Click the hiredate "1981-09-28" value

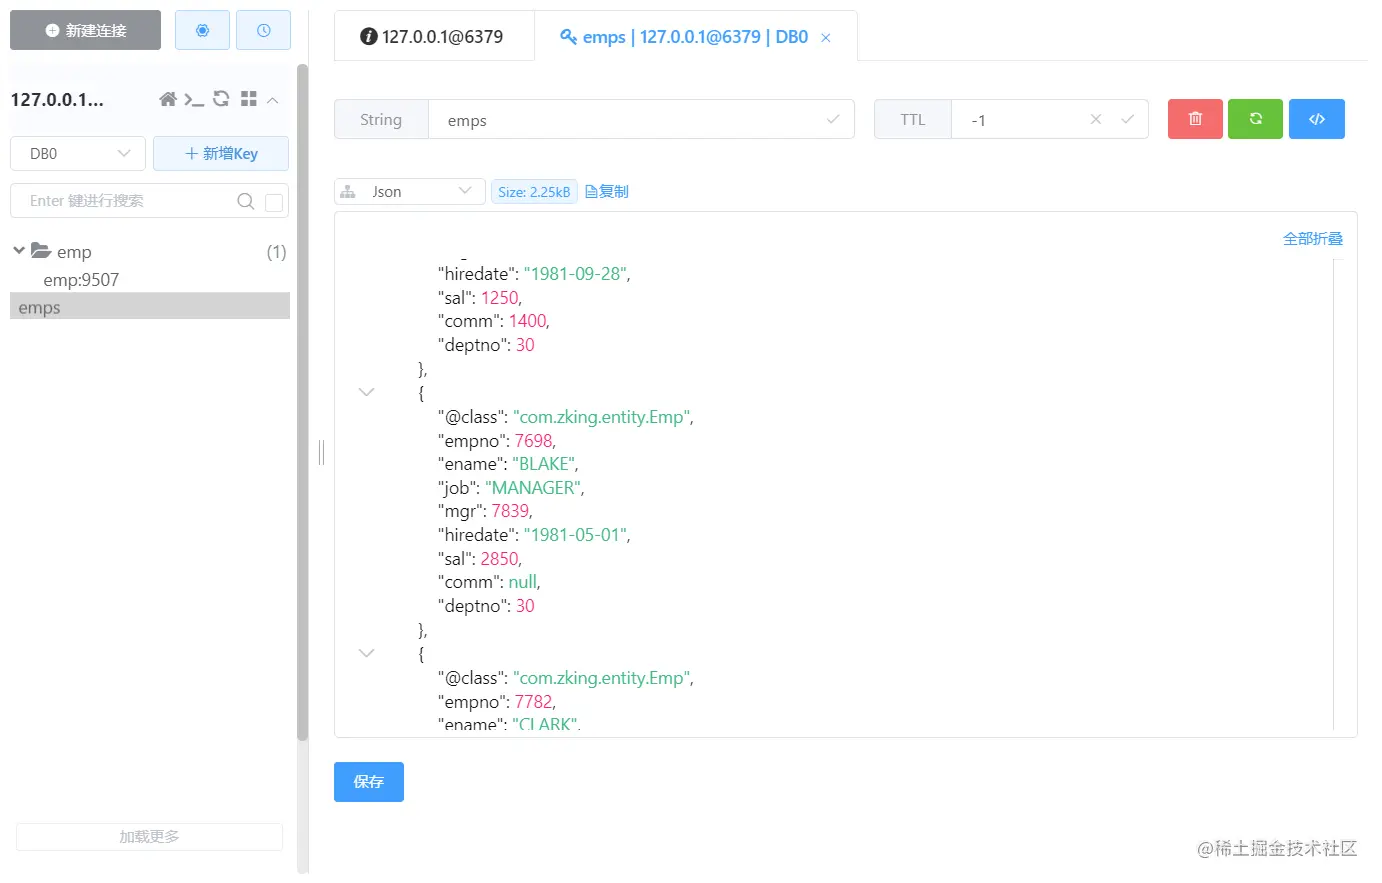pos(576,274)
